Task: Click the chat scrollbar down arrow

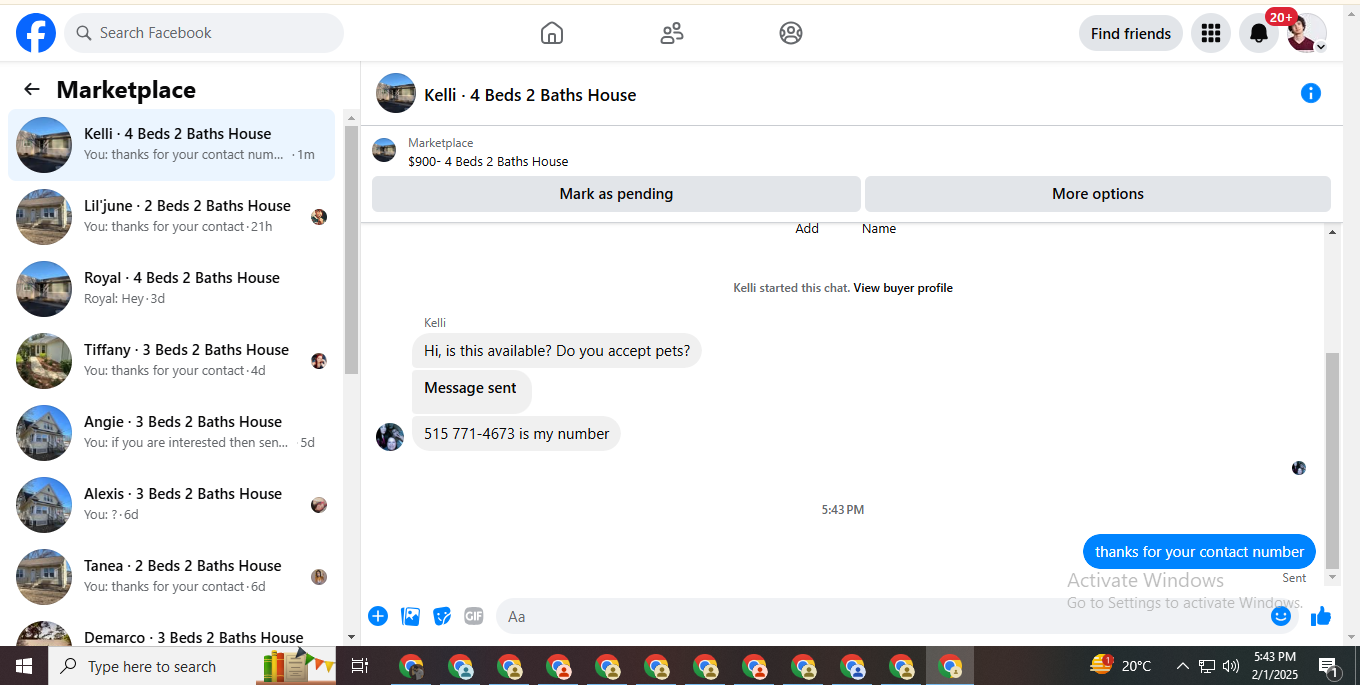Action: (x=1332, y=578)
